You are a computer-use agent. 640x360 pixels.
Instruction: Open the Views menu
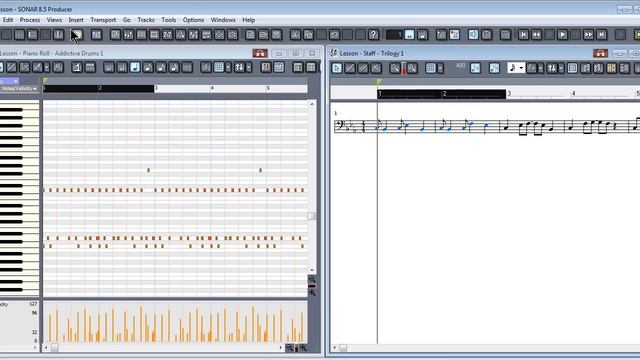click(54, 20)
